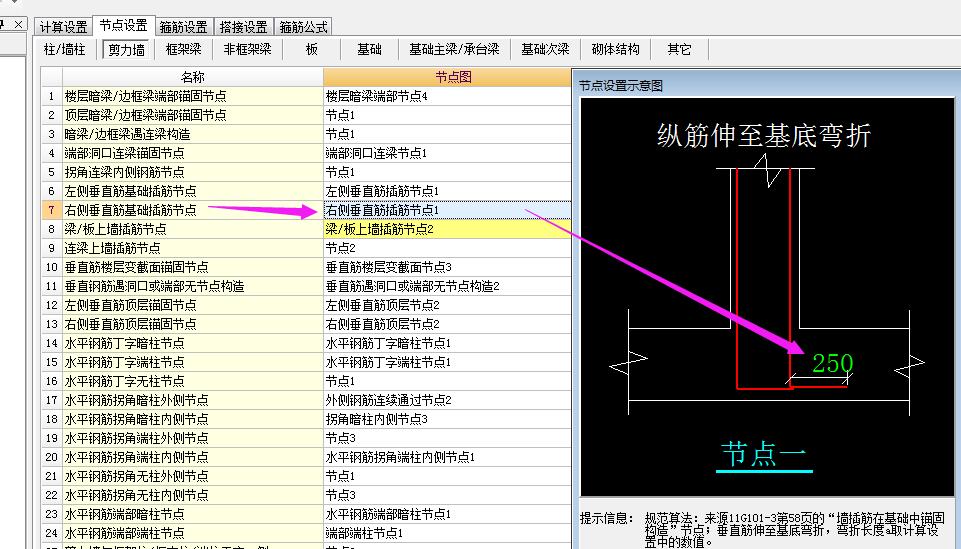Open the 箍筋公式 tab

[x=303, y=26]
